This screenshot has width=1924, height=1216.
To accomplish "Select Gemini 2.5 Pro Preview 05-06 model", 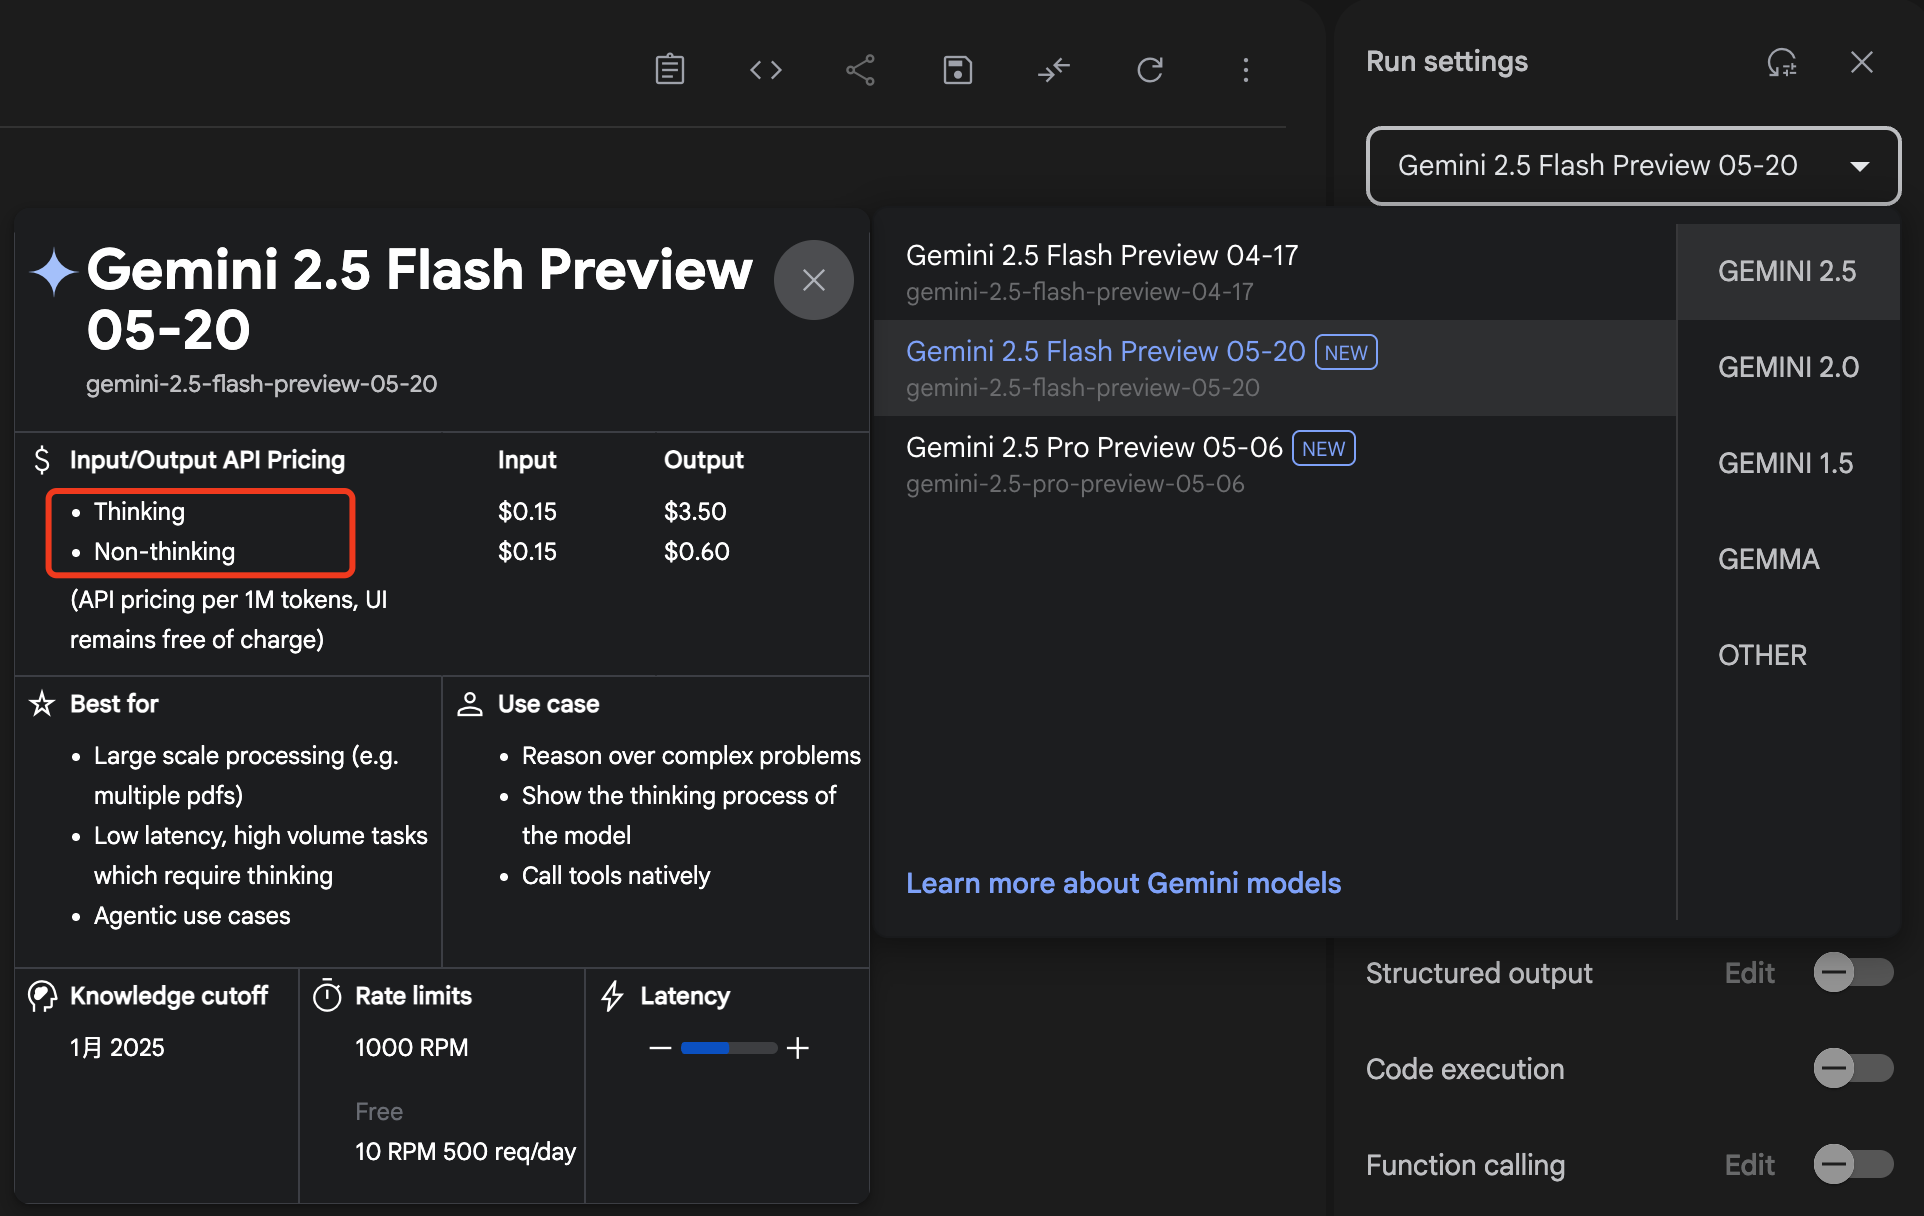I will click(x=1275, y=464).
